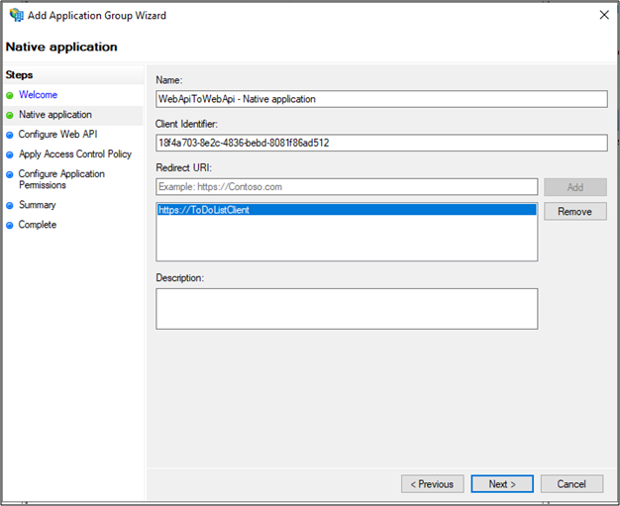Click the green bullet beside Welcome step
Viewport: 620px width, 506px height.
click(10, 95)
